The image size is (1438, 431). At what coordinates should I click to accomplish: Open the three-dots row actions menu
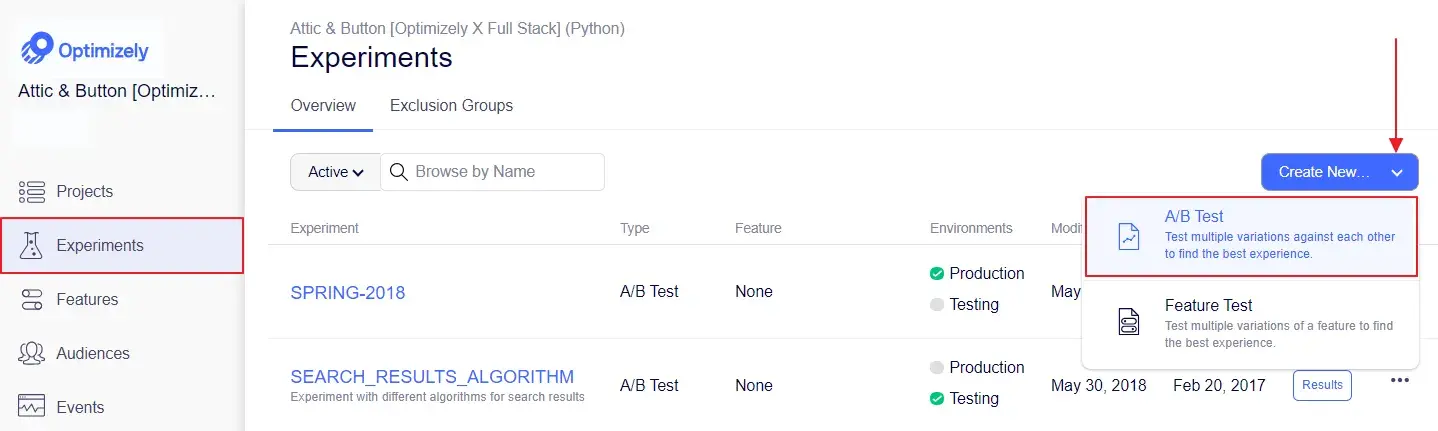(1400, 380)
